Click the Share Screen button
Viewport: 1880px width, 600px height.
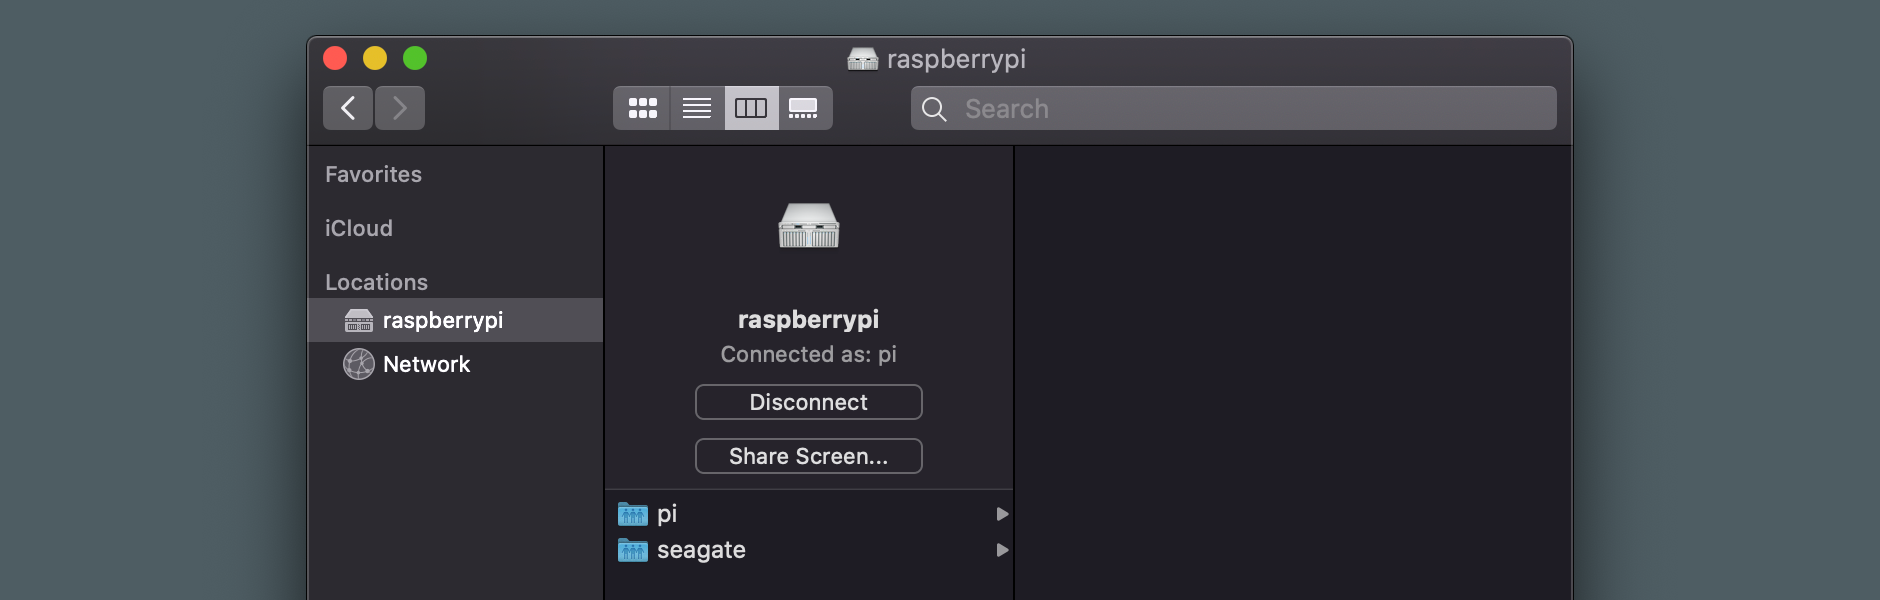tap(809, 456)
